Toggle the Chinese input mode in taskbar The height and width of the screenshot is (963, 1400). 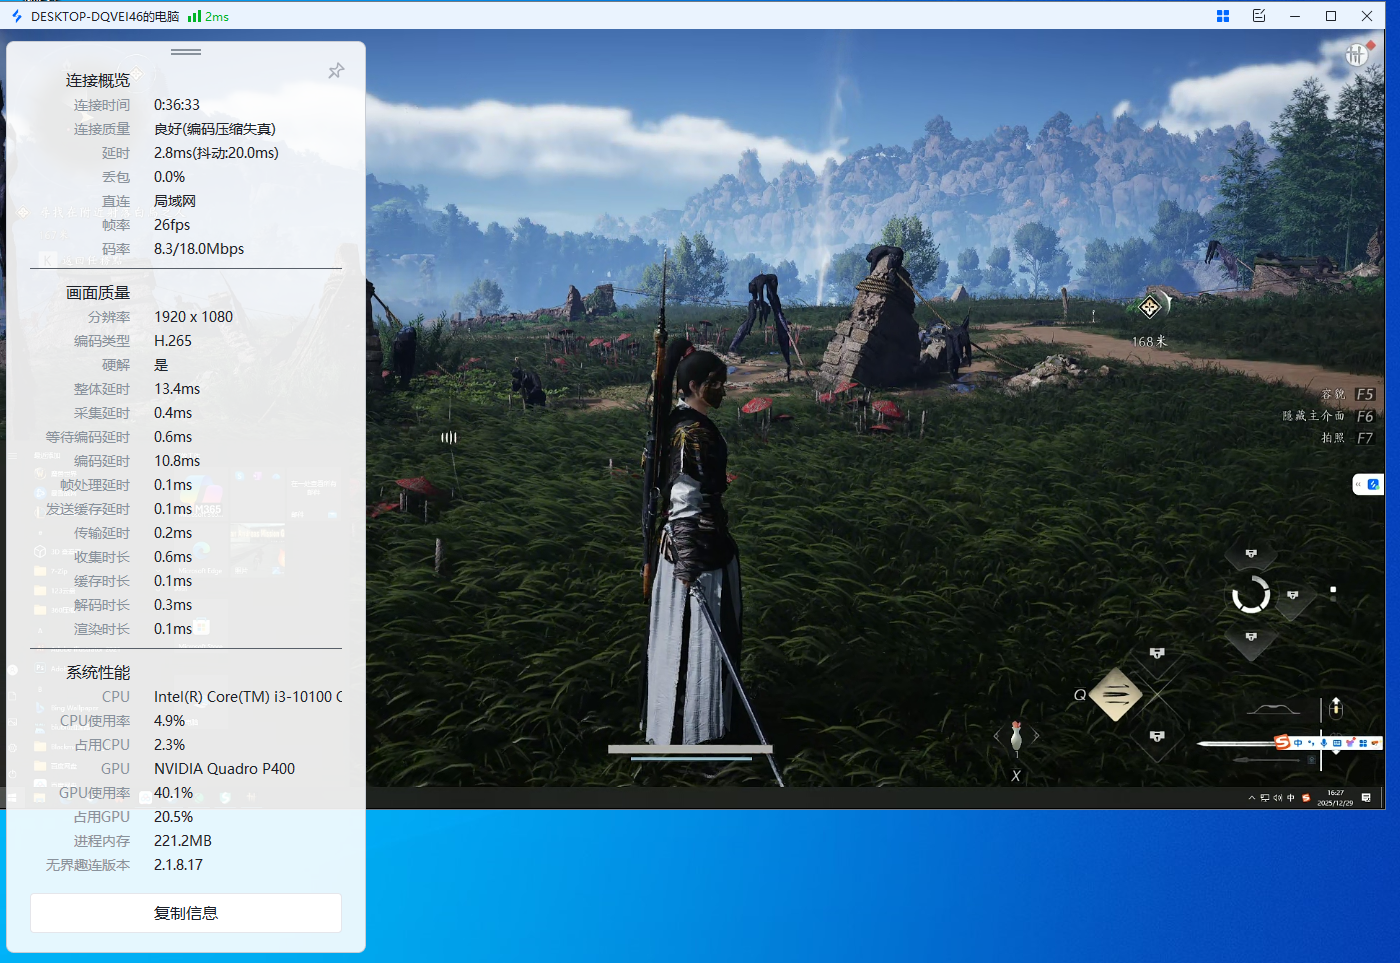(1291, 798)
